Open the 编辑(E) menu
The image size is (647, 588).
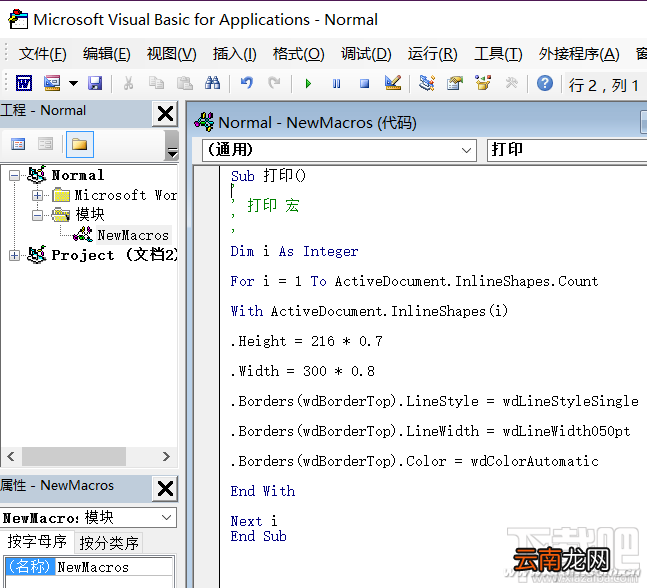[x=106, y=54]
